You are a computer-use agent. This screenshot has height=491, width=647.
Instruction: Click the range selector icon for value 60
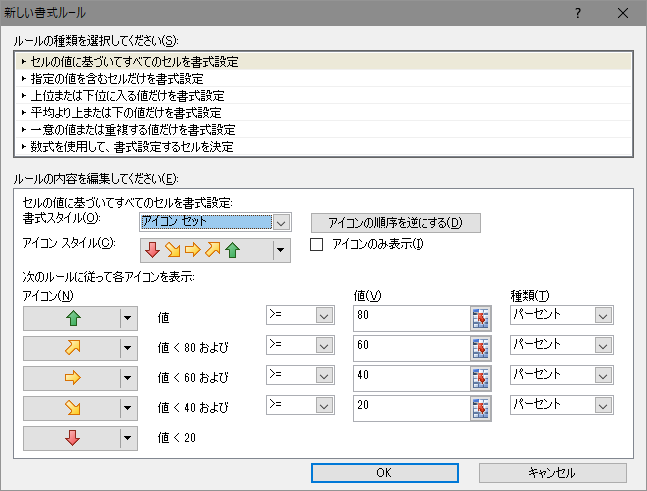click(480, 349)
